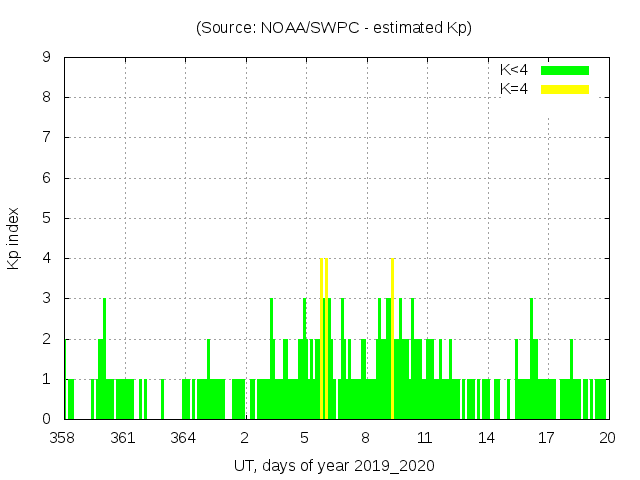640x480 pixels.
Task: Click the y-axis tick label 9
Action: point(47,57)
